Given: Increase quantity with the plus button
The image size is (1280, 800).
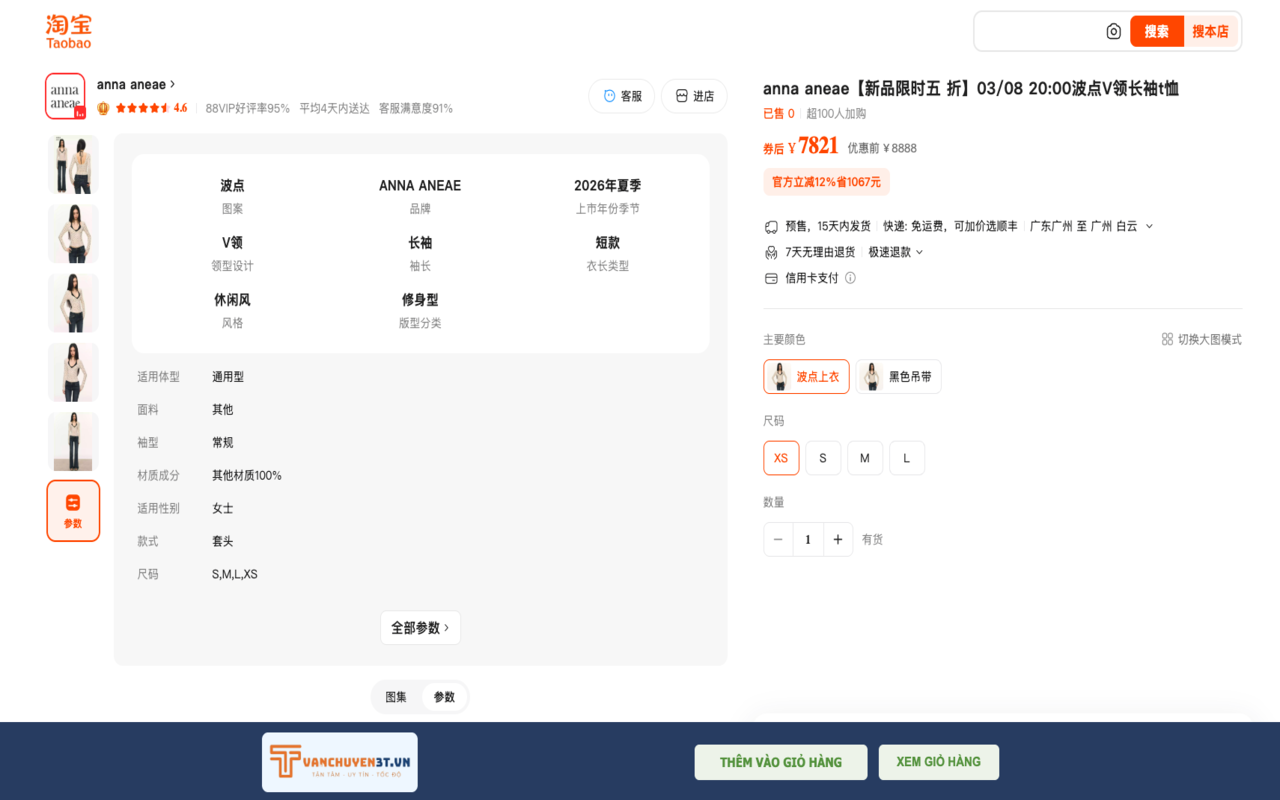Looking at the screenshot, I should pos(838,539).
